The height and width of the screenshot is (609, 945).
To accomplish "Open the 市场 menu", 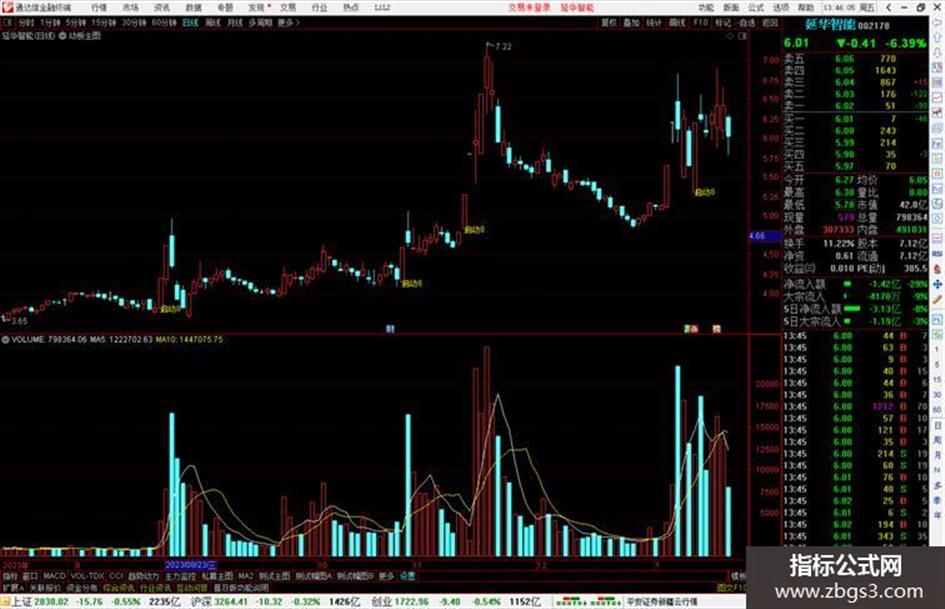I will pyautogui.click(x=131, y=7).
